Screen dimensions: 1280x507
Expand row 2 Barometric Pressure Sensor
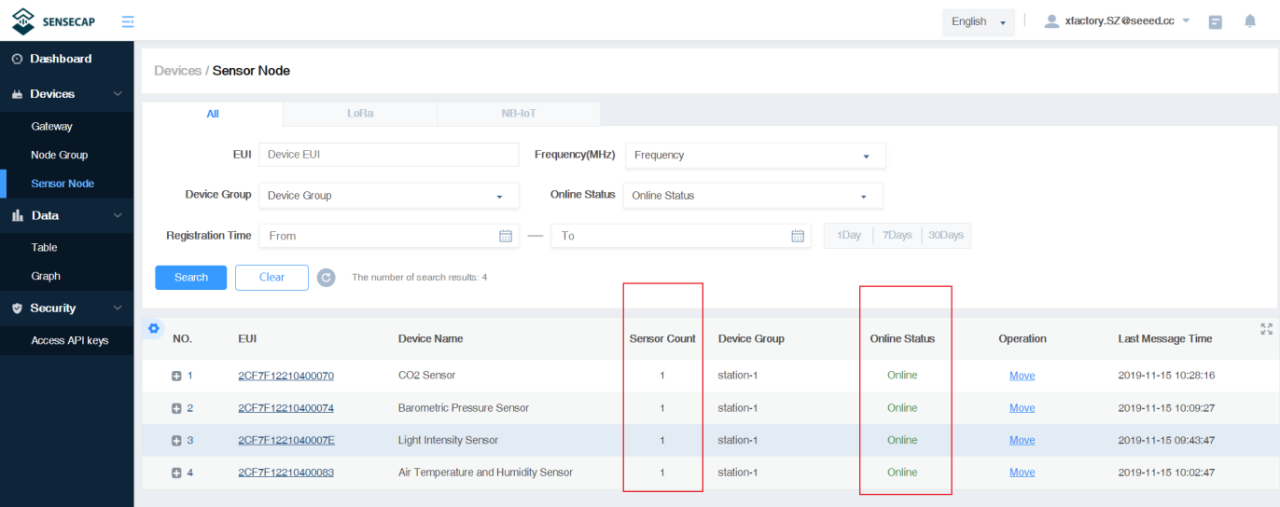(x=176, y=408)
